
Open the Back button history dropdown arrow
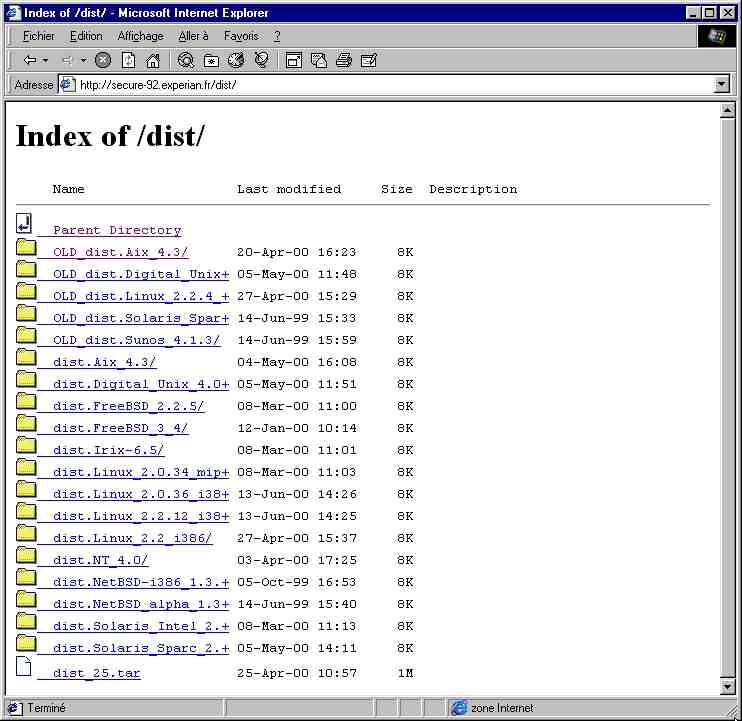(x=45, y=60)
